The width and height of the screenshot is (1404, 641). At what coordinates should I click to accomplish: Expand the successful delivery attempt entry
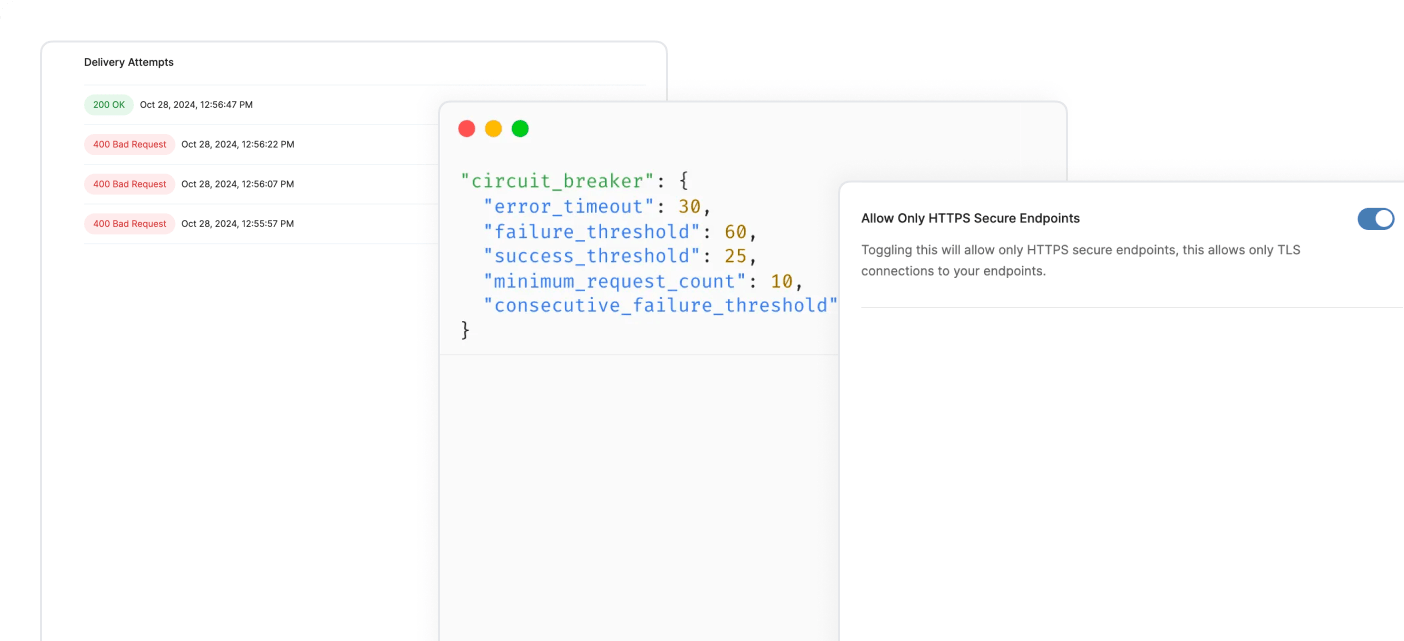195,104
